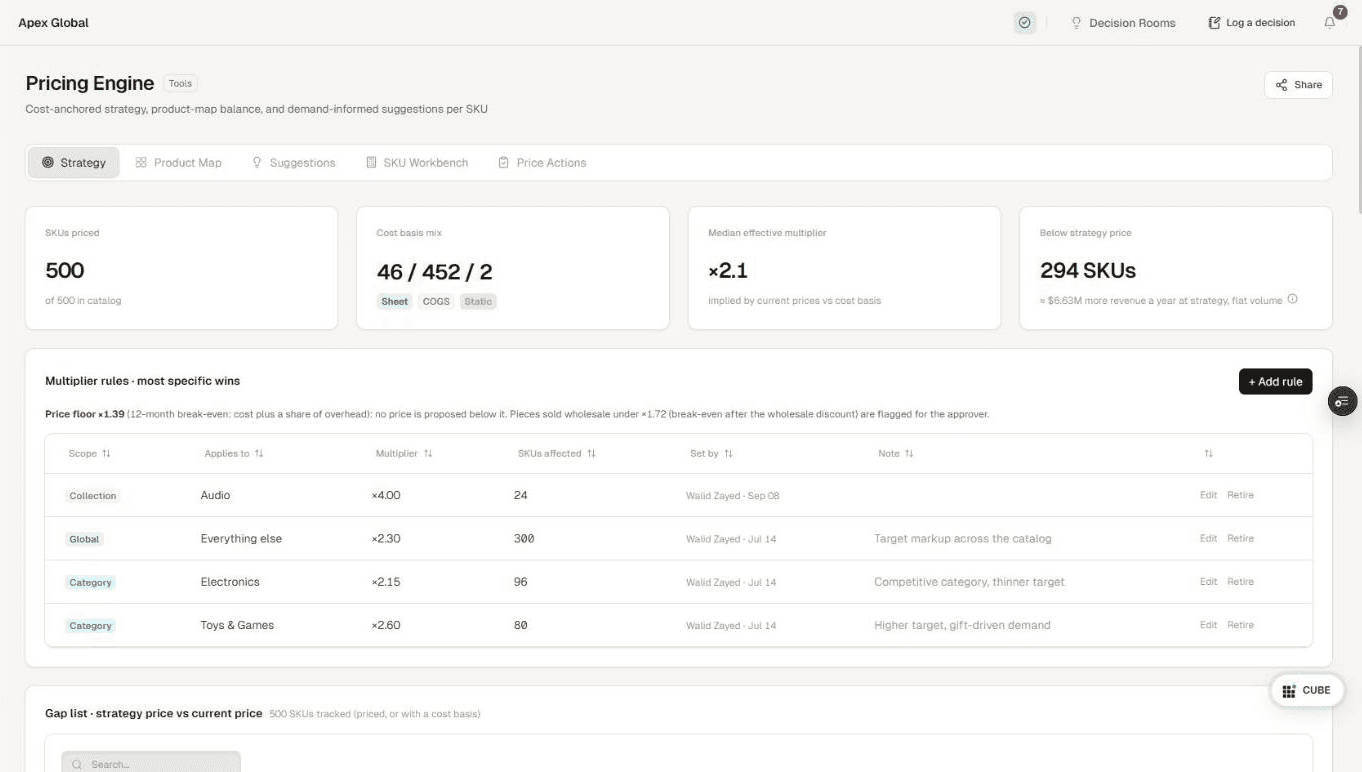1362x772 pixels.
Task: Sort by the Scope column arrows
Action: coord(106,454)
